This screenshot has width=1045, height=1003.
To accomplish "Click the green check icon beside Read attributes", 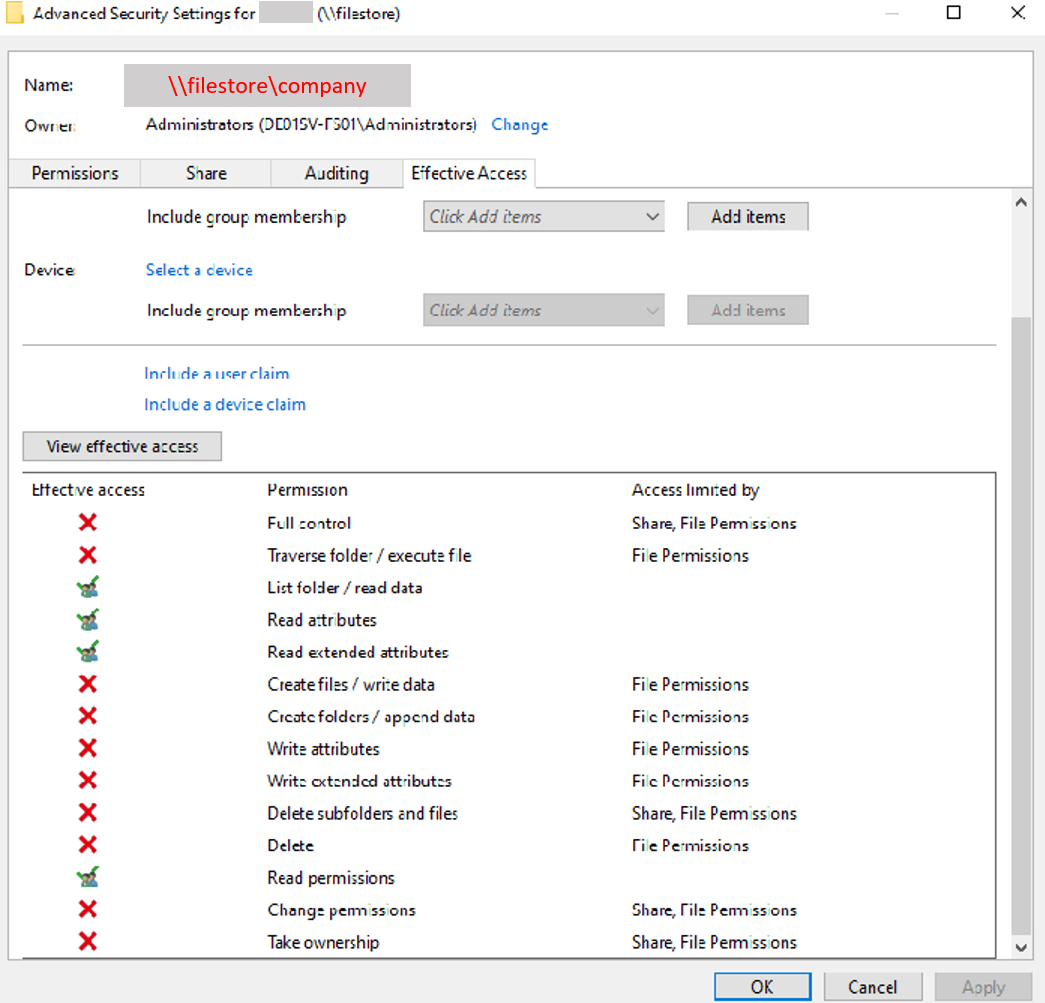I will (x=87, y=619).
